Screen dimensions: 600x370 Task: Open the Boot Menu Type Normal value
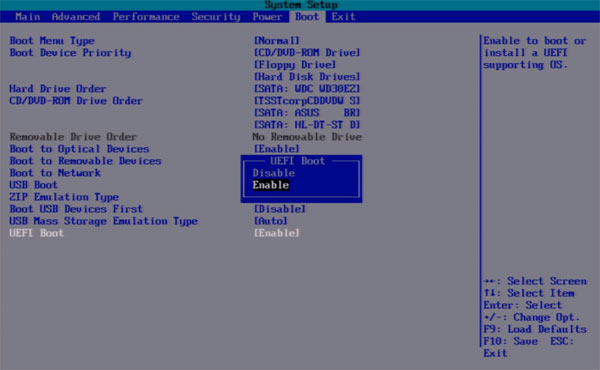pos(277,41)
